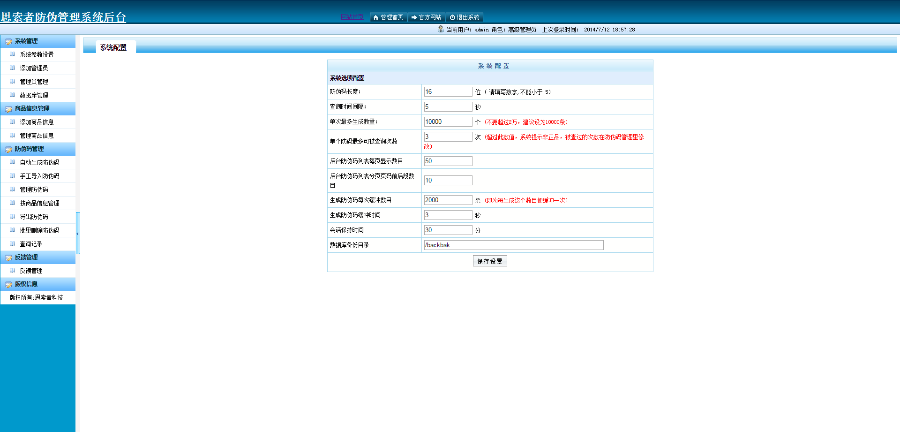Click the 思索者防伪管理系统后台 title
The height and width of the screenshot is (432, 900).
click(63, 17)
